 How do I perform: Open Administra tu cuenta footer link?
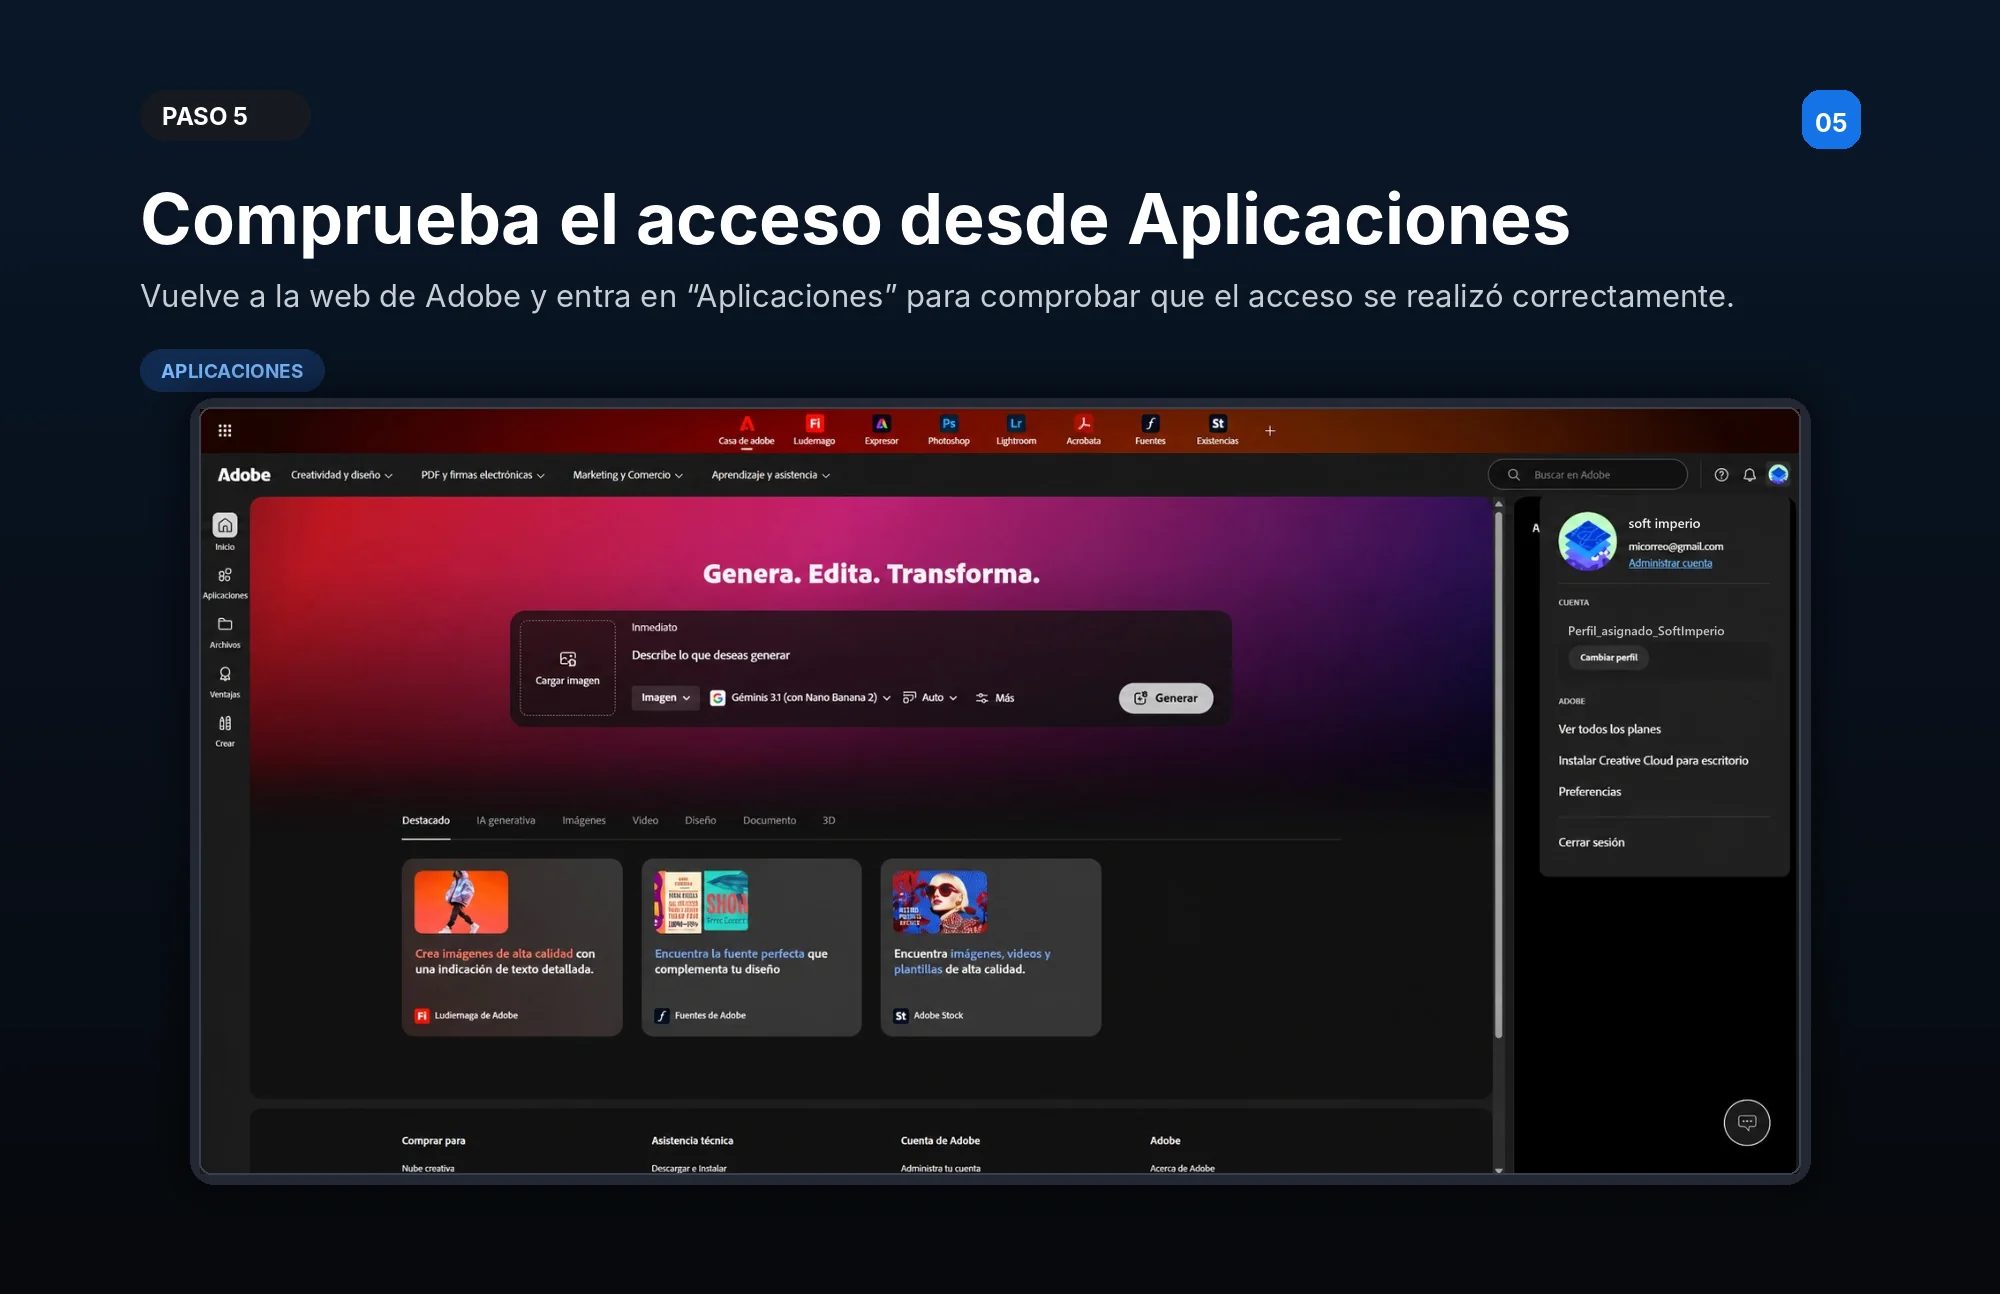pyautogui.click(x=940, y=1168)
